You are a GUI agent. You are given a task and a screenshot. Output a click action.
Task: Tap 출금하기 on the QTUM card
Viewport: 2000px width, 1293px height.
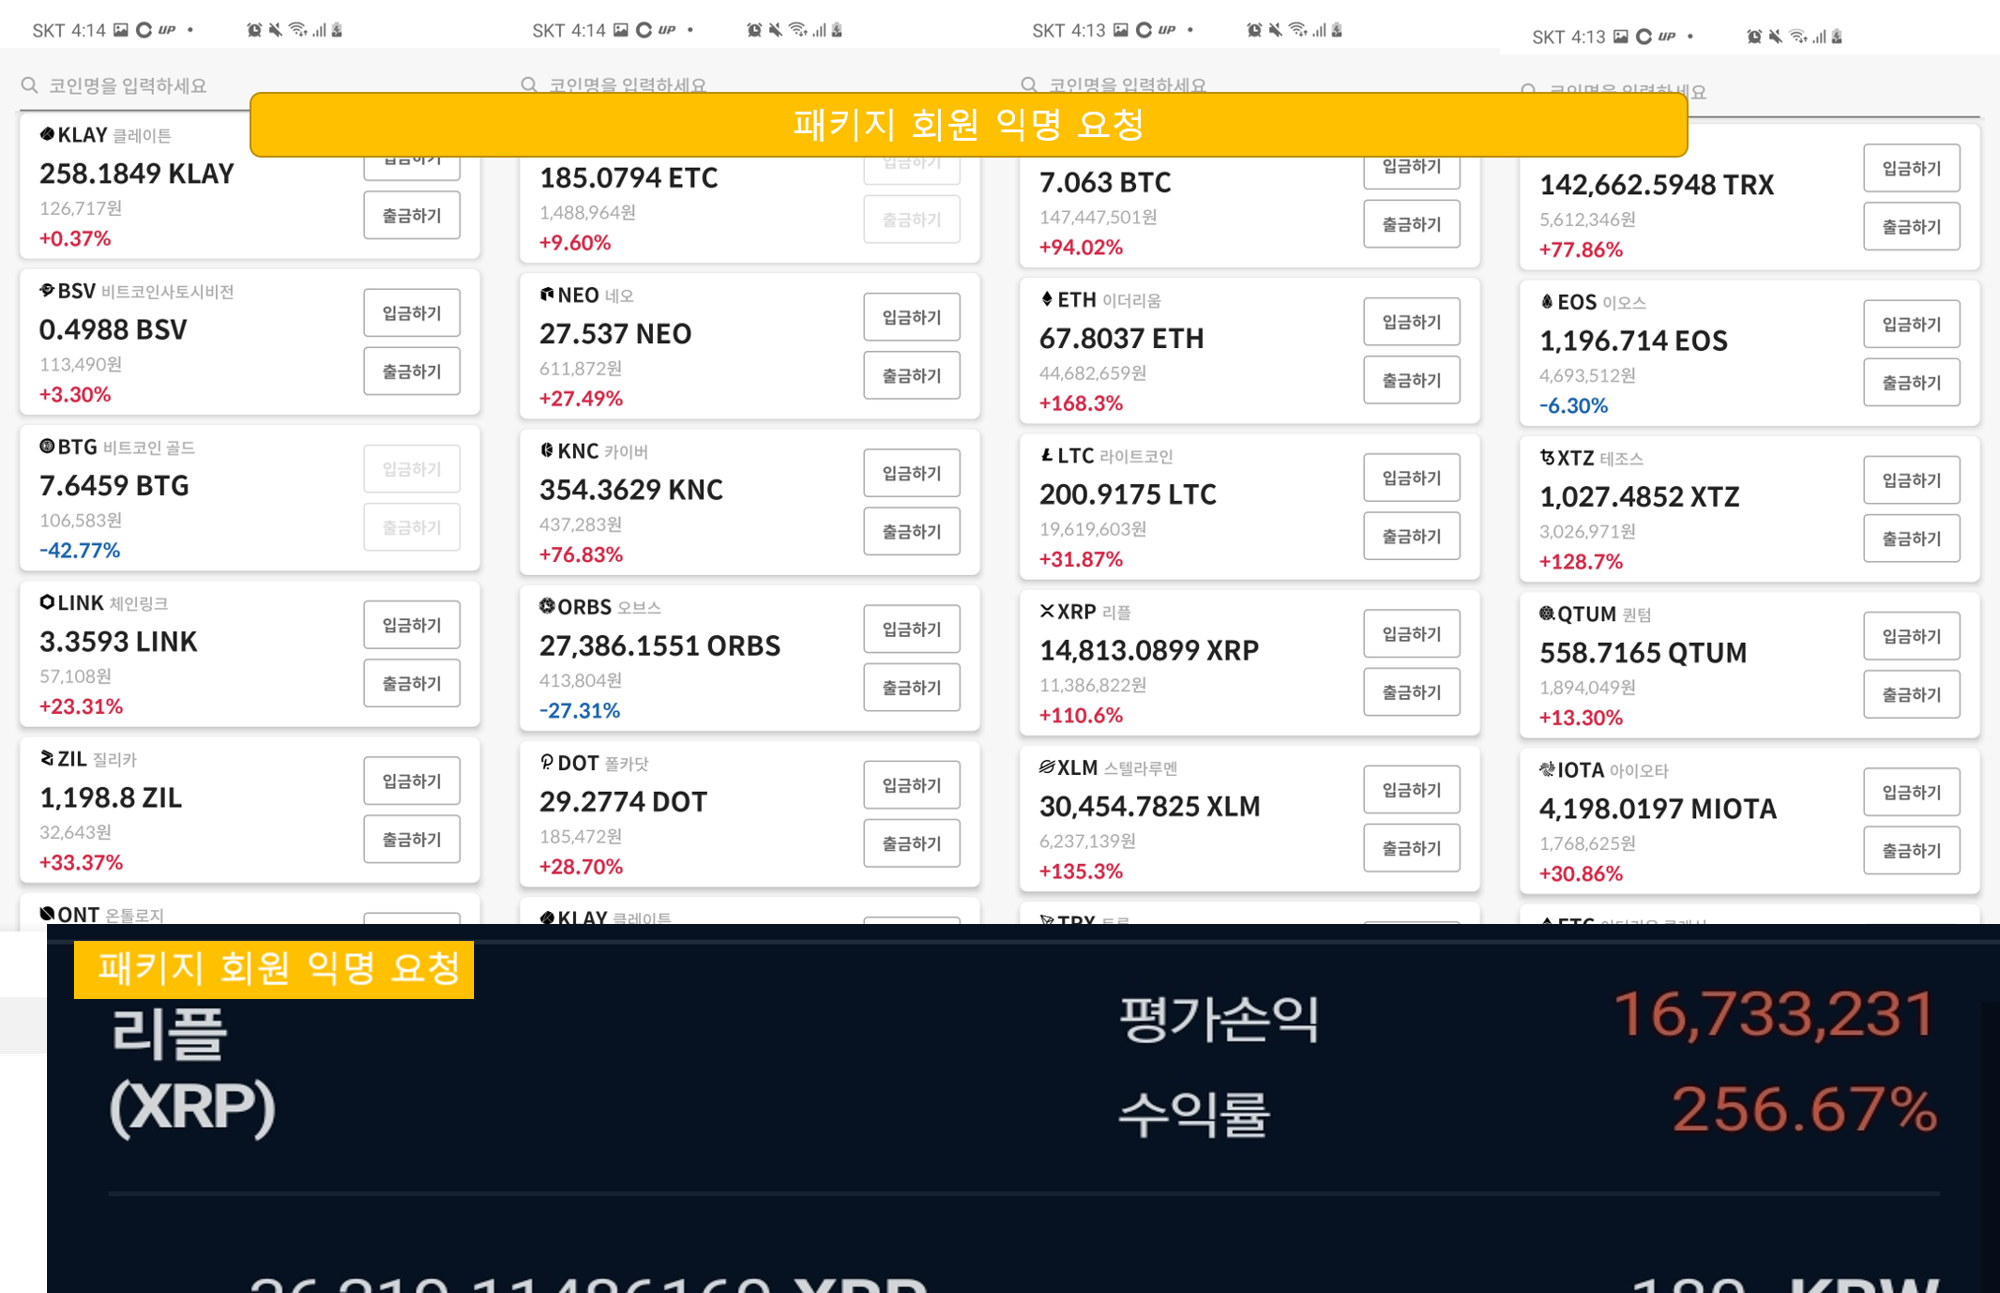pos(1912,694)
